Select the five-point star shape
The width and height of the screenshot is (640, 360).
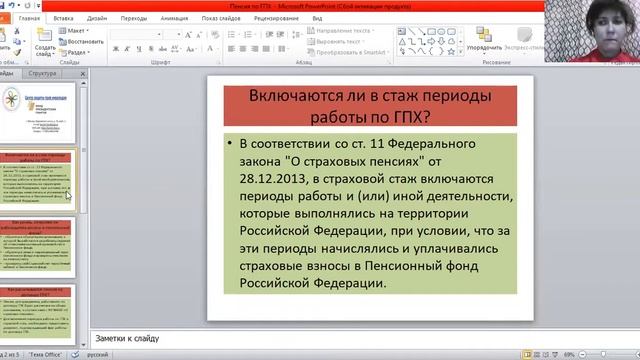(451, 51)
